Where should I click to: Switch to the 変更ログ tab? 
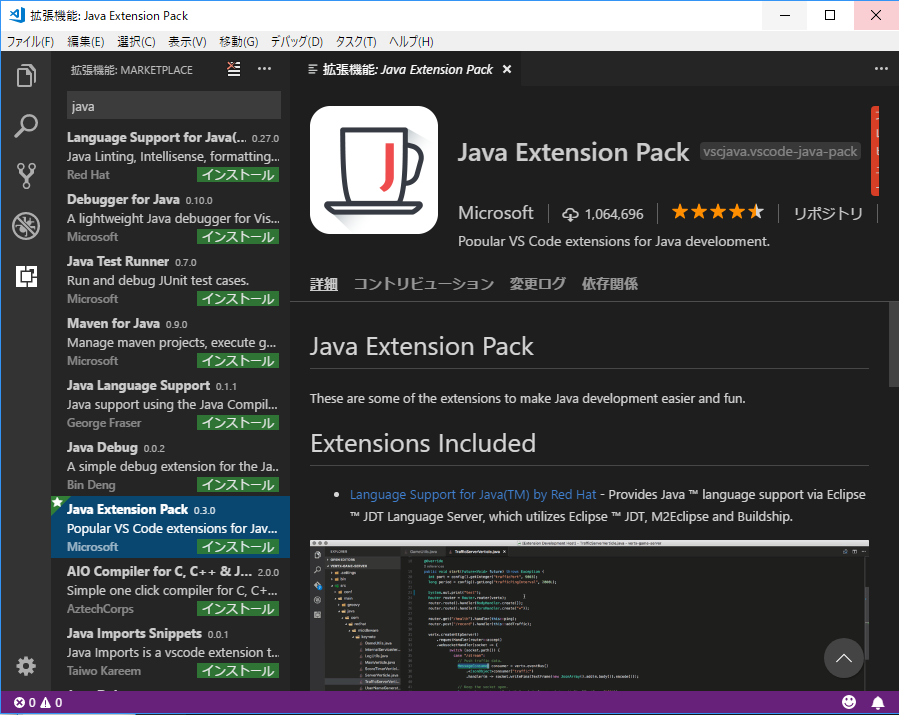click(x=538, y=284)
